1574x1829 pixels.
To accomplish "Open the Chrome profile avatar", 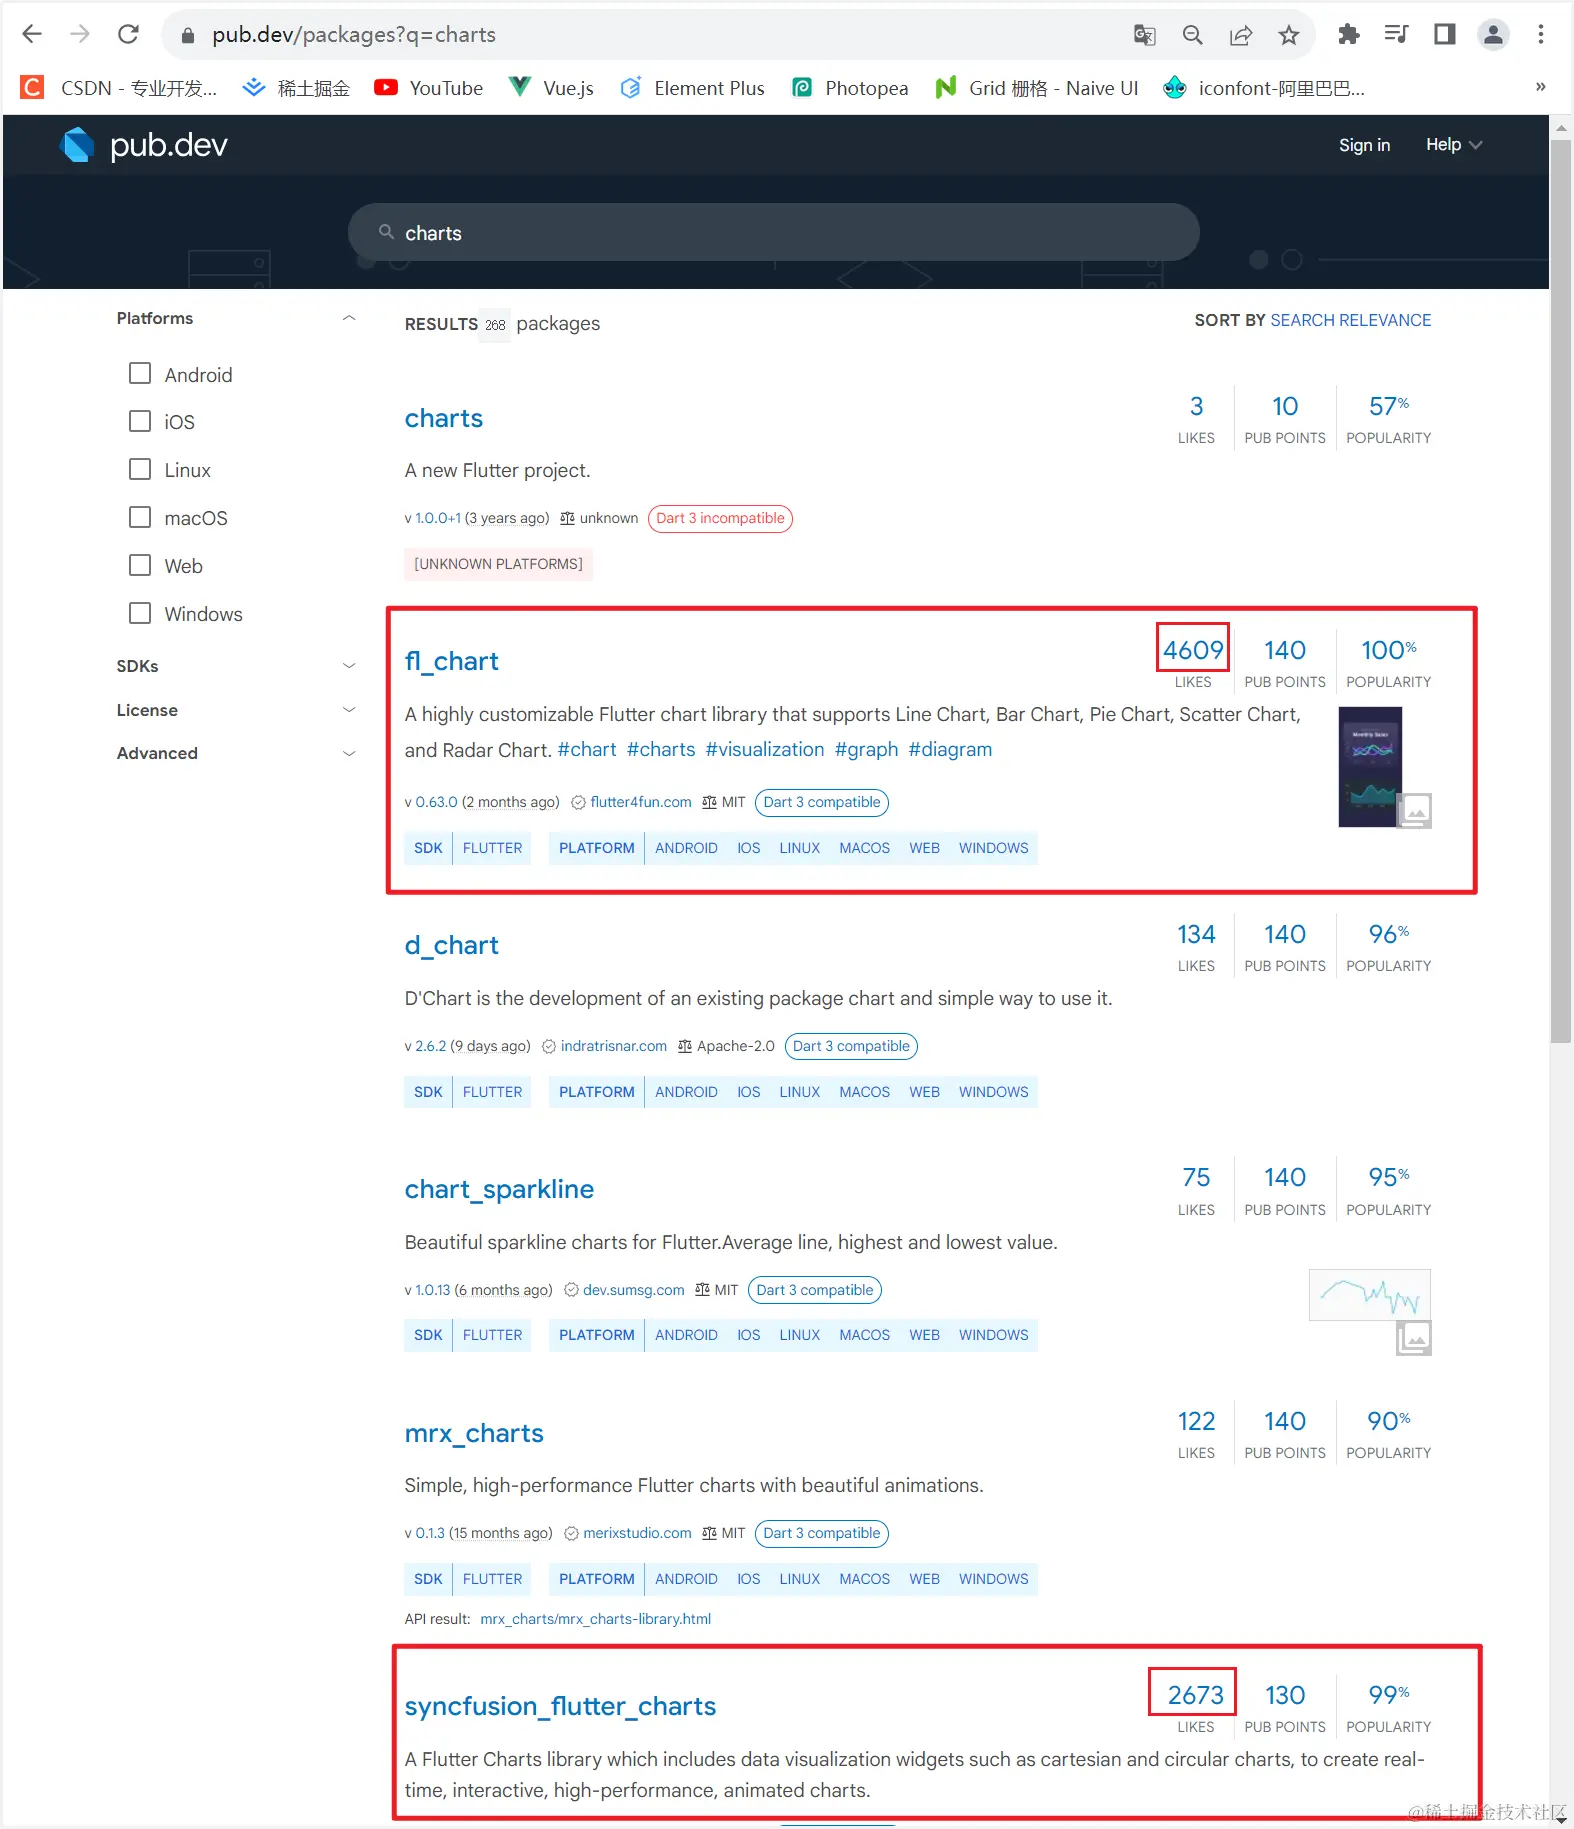I will pyautogui.click(x=1493, y=35).
